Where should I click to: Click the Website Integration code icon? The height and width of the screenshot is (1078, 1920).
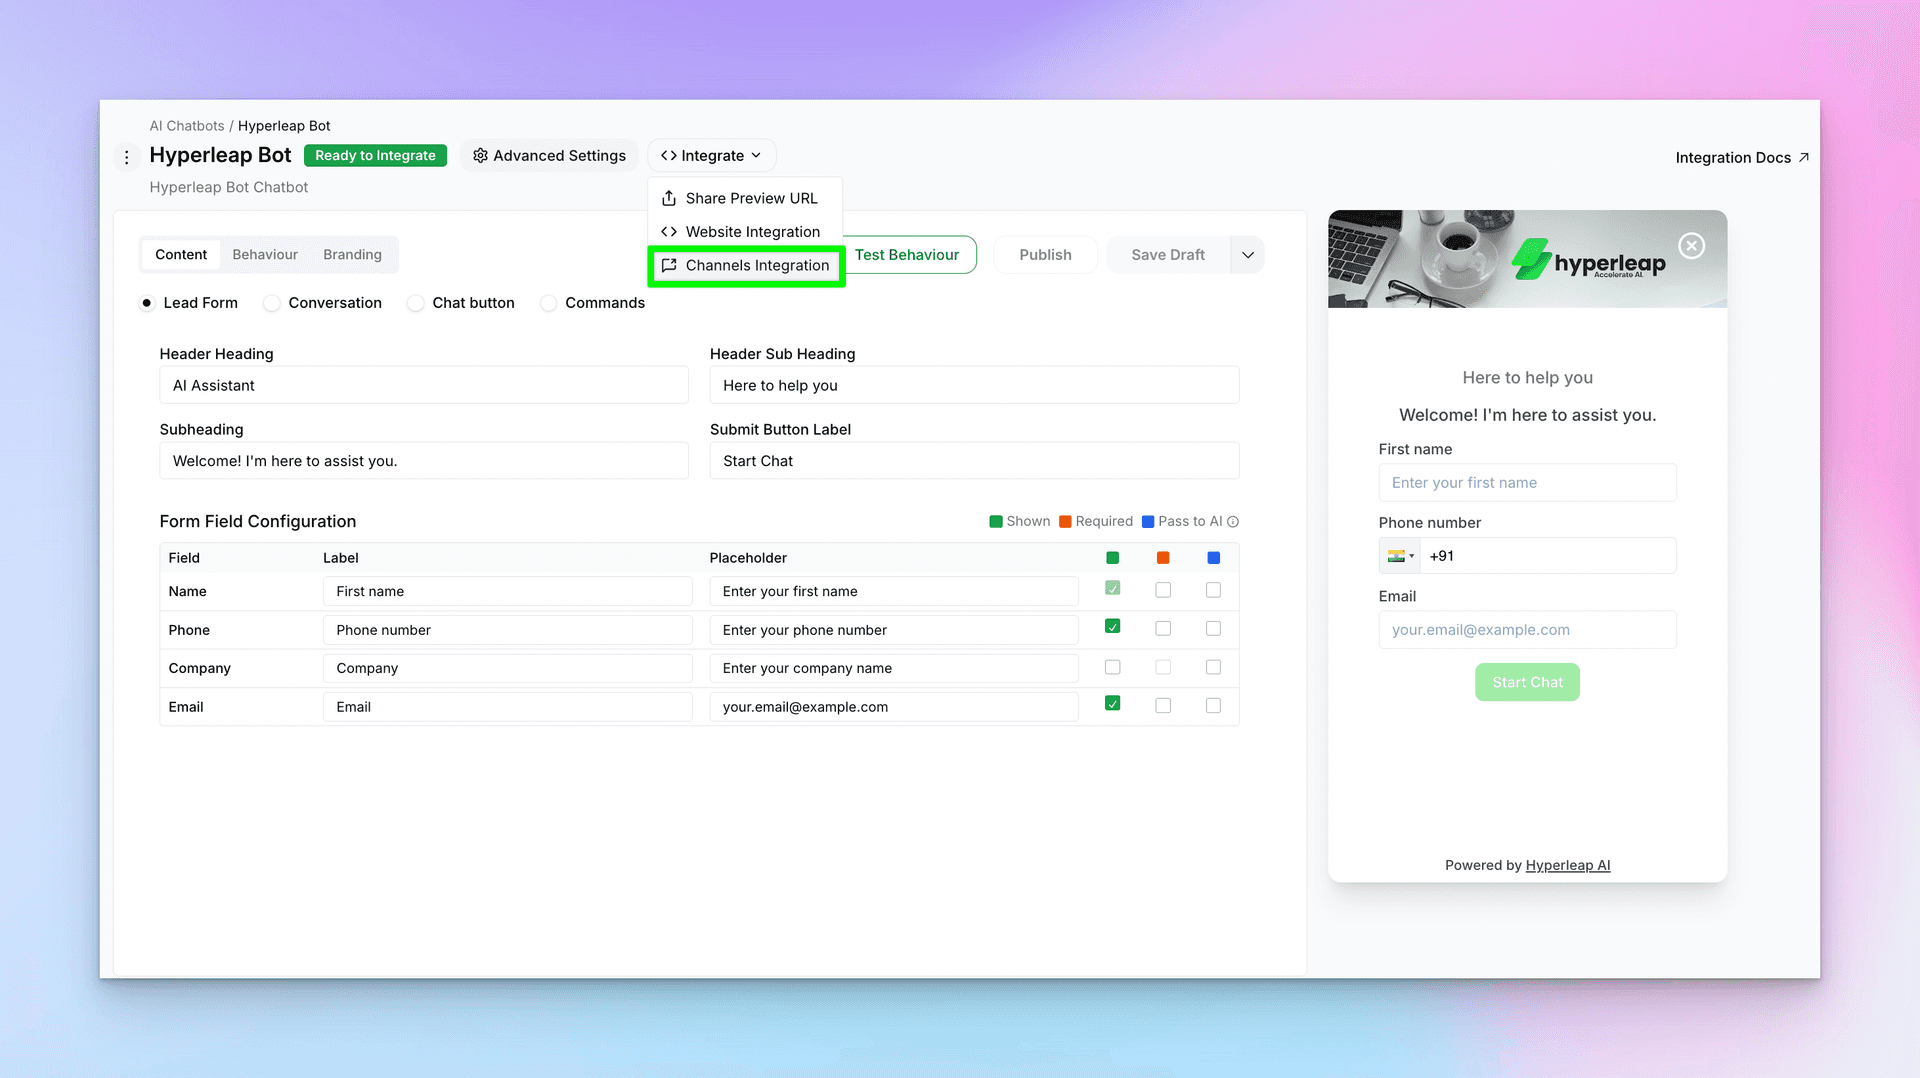(x=669, y=232)
